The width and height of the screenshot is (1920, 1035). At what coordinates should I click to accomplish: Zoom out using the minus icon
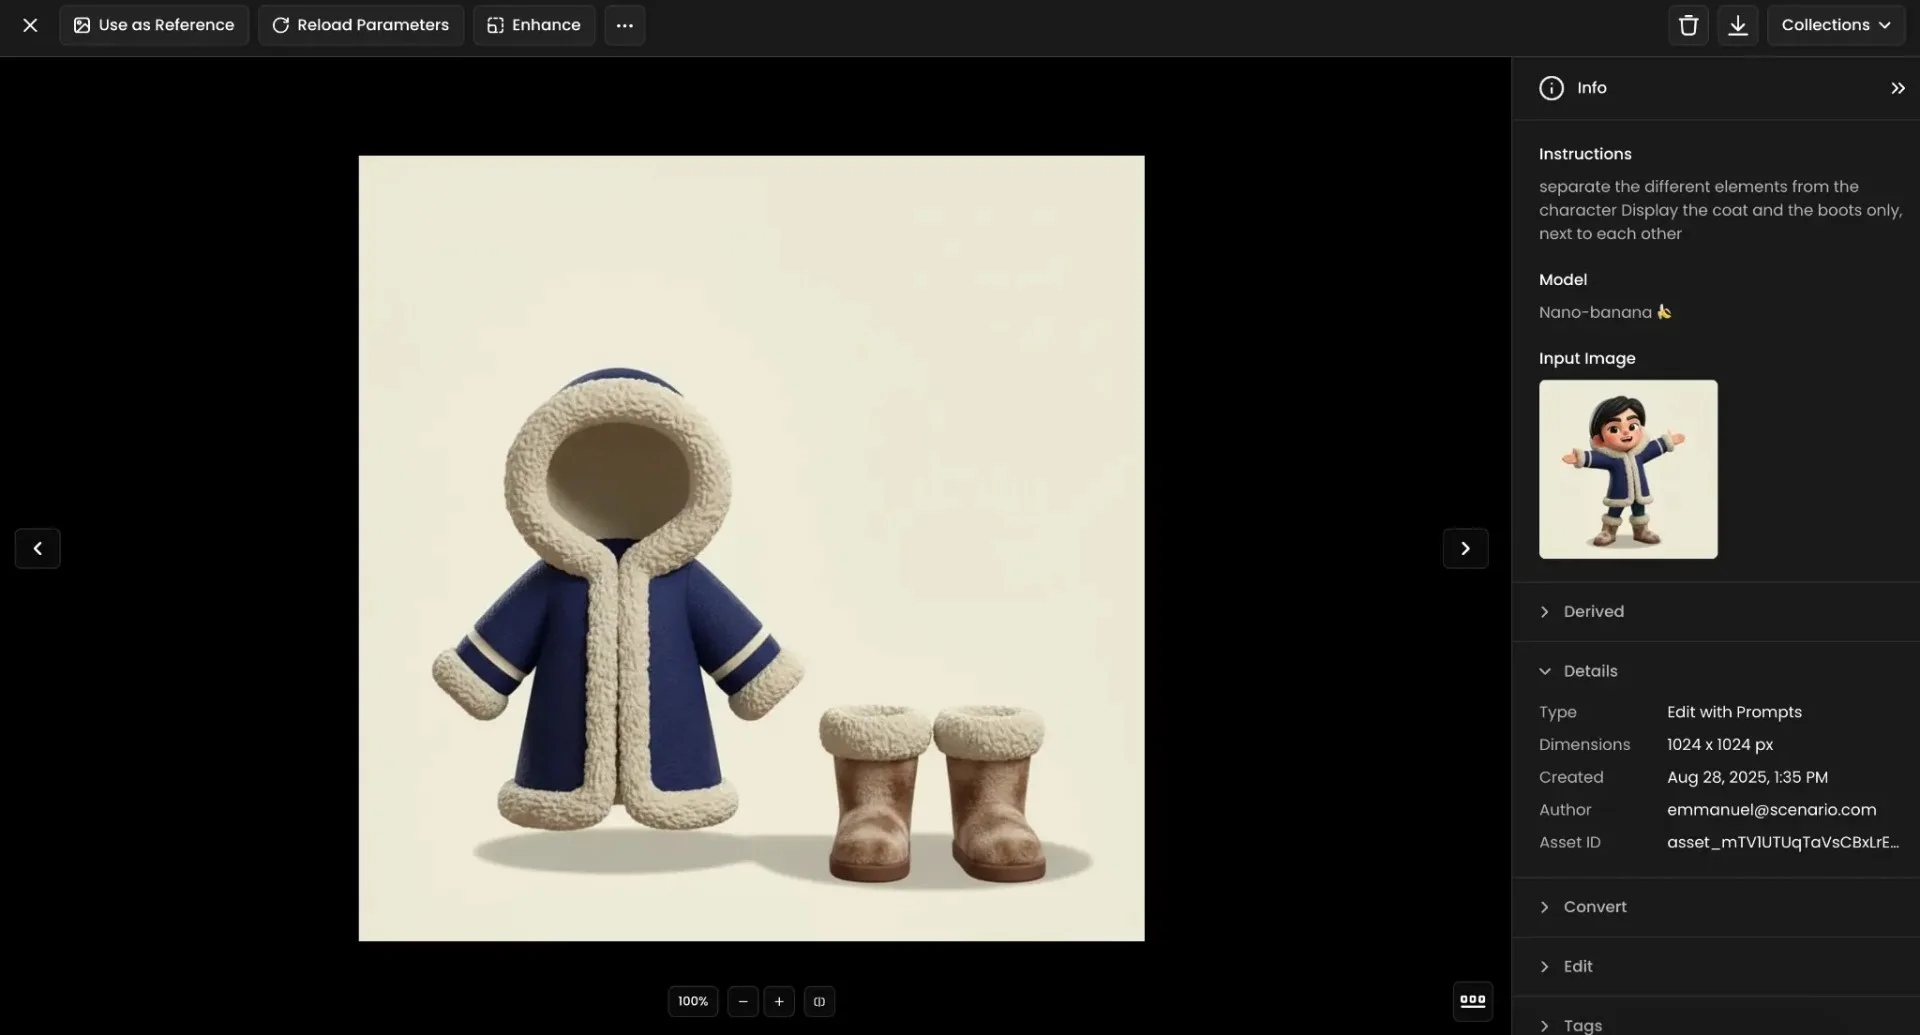tap(742, 1001)
